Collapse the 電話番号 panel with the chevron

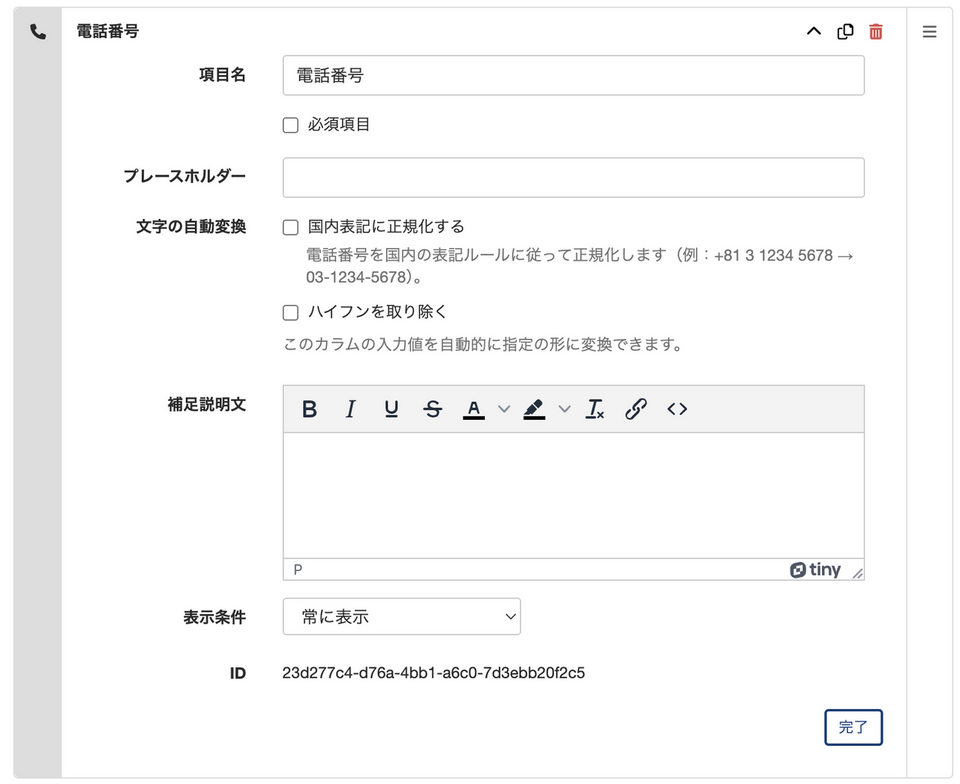[x=814, y=31]
